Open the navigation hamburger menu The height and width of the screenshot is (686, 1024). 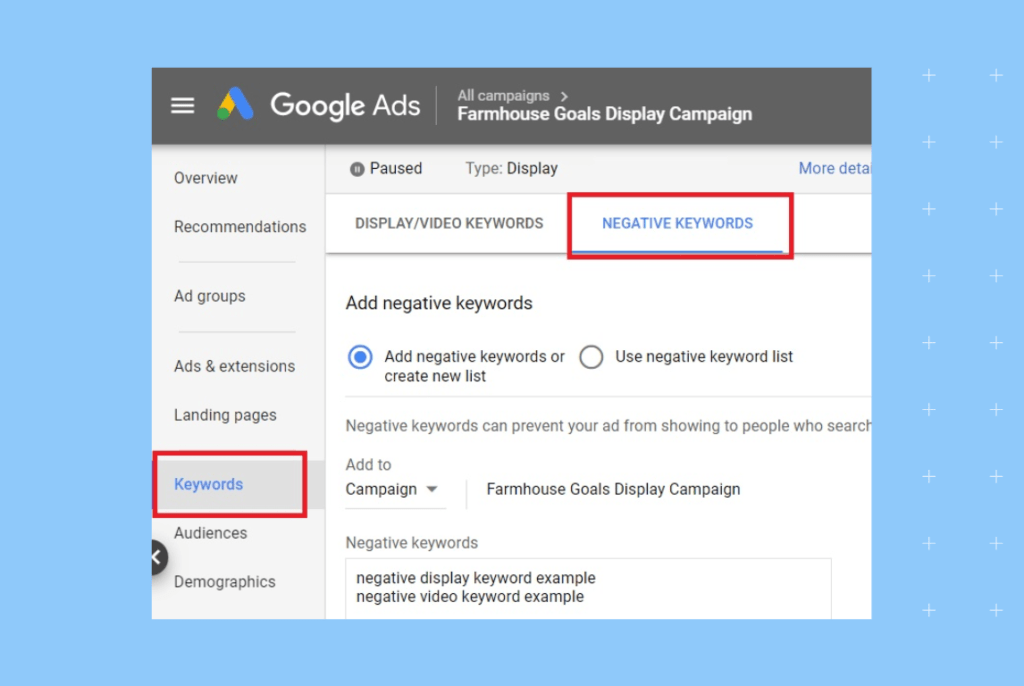(x=182, y=105)
